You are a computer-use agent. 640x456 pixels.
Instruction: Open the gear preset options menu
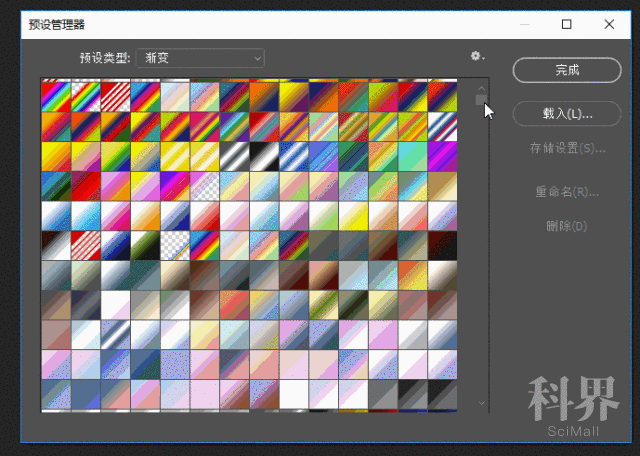coord(476,57)
